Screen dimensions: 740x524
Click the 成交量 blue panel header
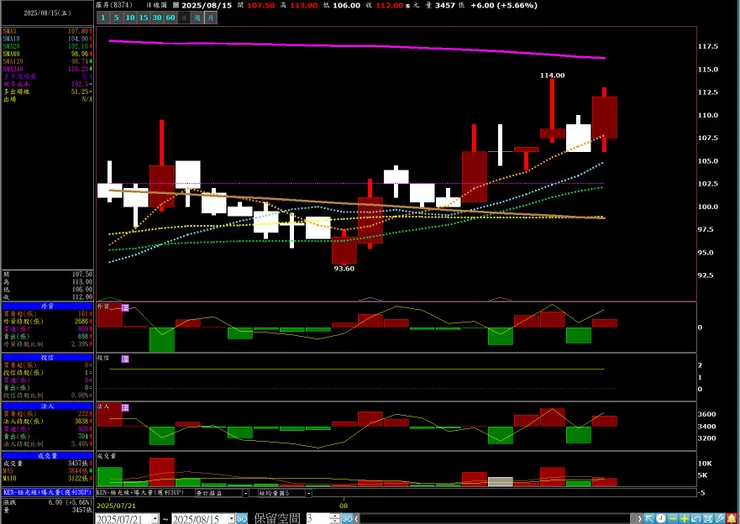pyautogui.click(x=47, y=456)
